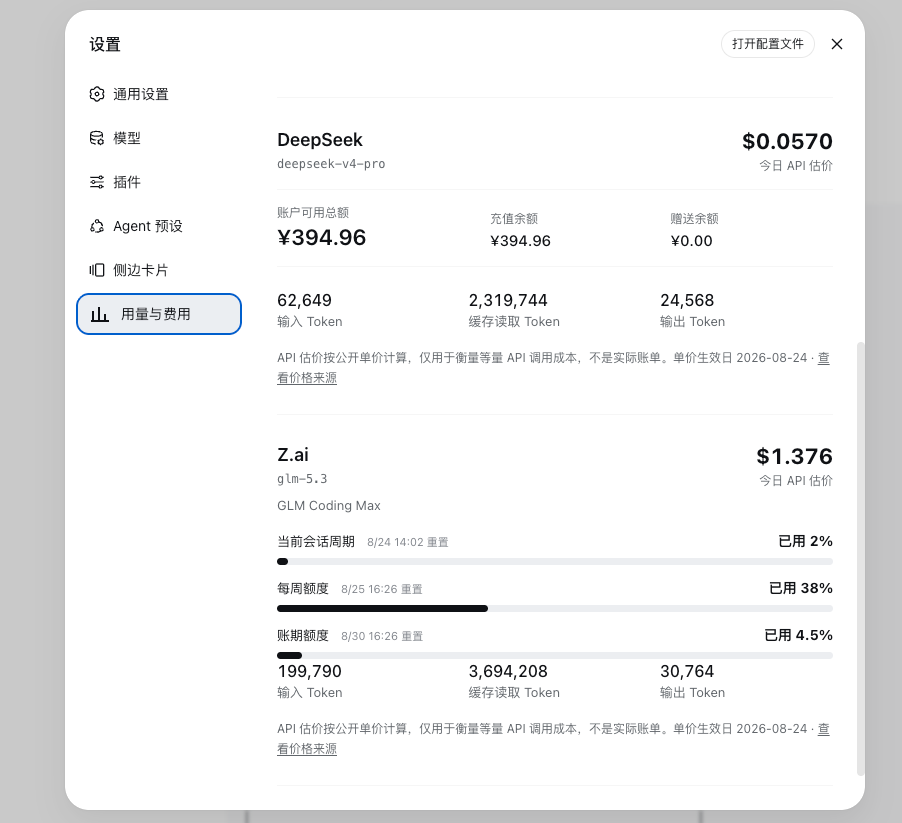Screen dimensions: 902x823
Task: Click the 已用 4.5% label
Action: coord(798,636)
